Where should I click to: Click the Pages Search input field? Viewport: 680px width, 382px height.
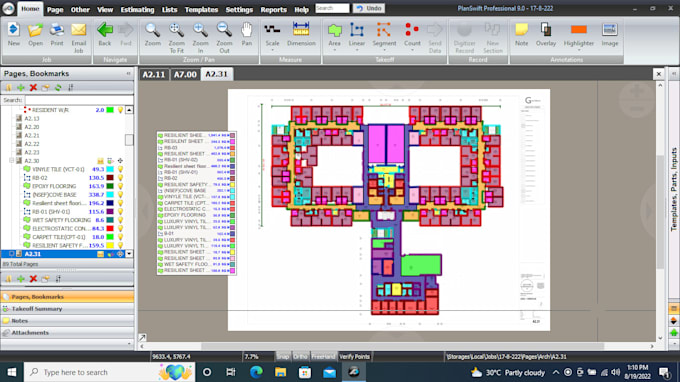tap(78, 100)
